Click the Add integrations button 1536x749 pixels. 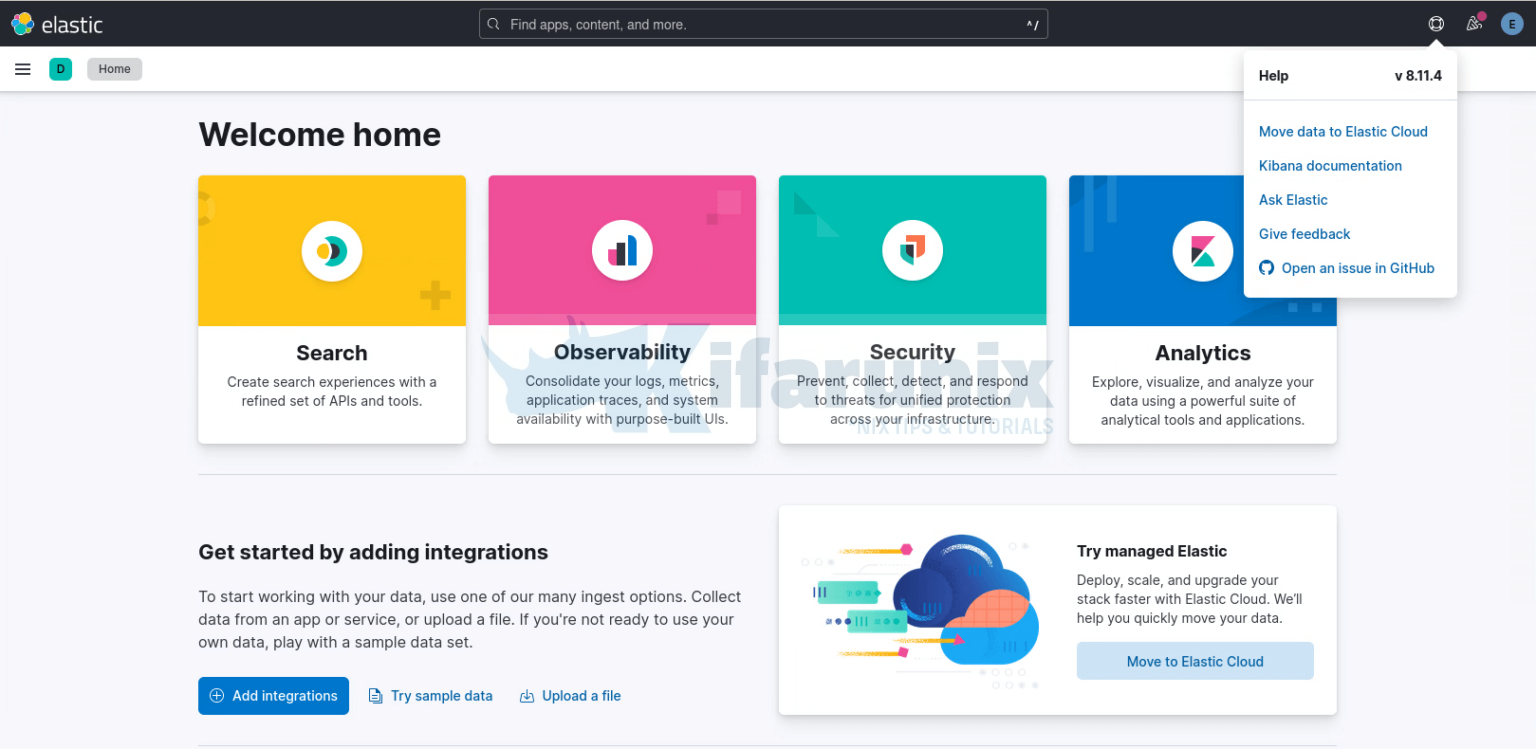click(x=273, y=695)
